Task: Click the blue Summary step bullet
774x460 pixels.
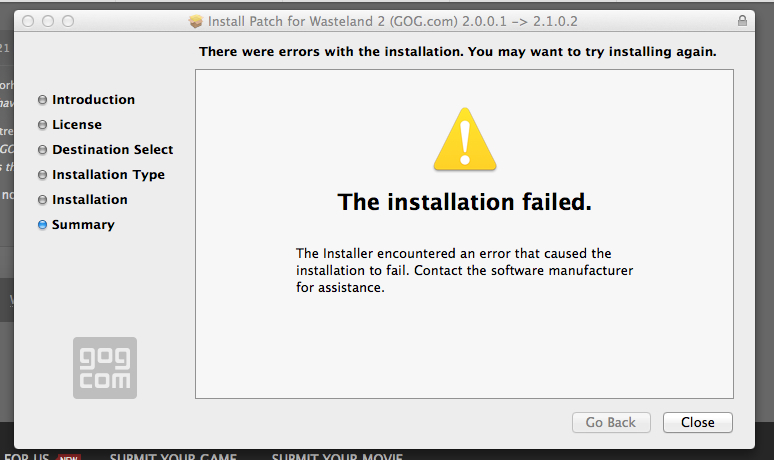Action: coord(42,225)
